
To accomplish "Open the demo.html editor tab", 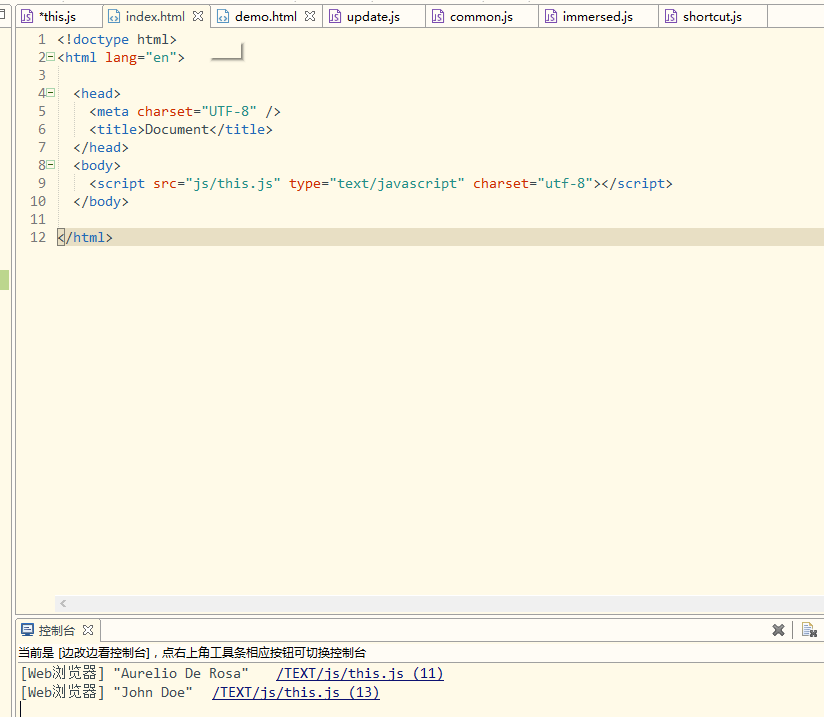I will click(265, 17).
